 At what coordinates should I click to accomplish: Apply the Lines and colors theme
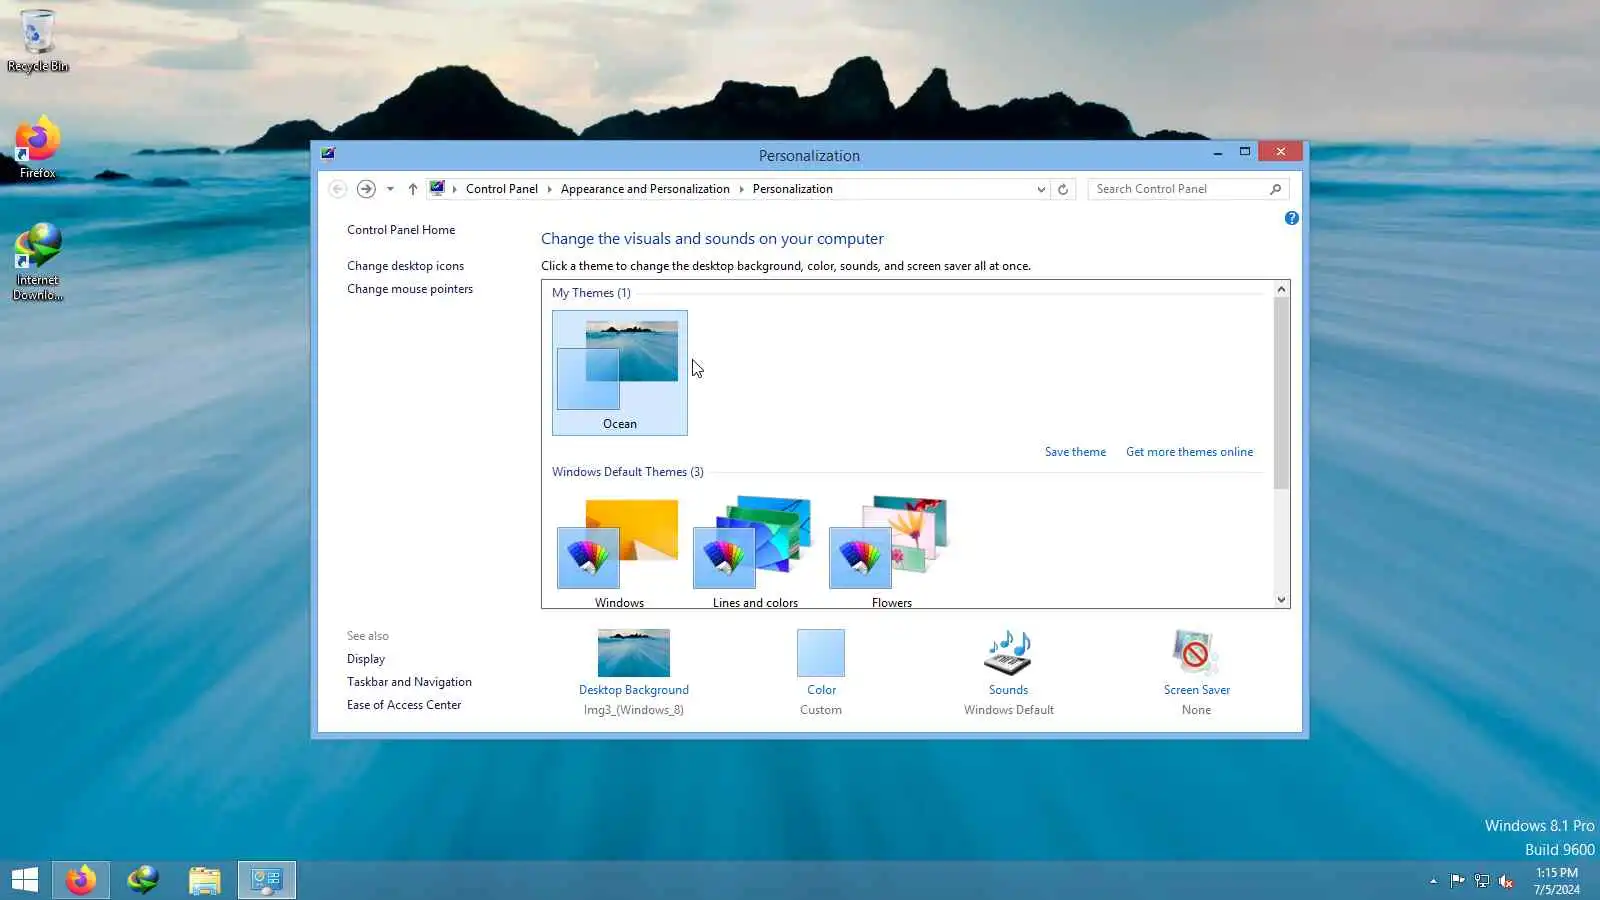pyautogui.click(x=756, y=551)
